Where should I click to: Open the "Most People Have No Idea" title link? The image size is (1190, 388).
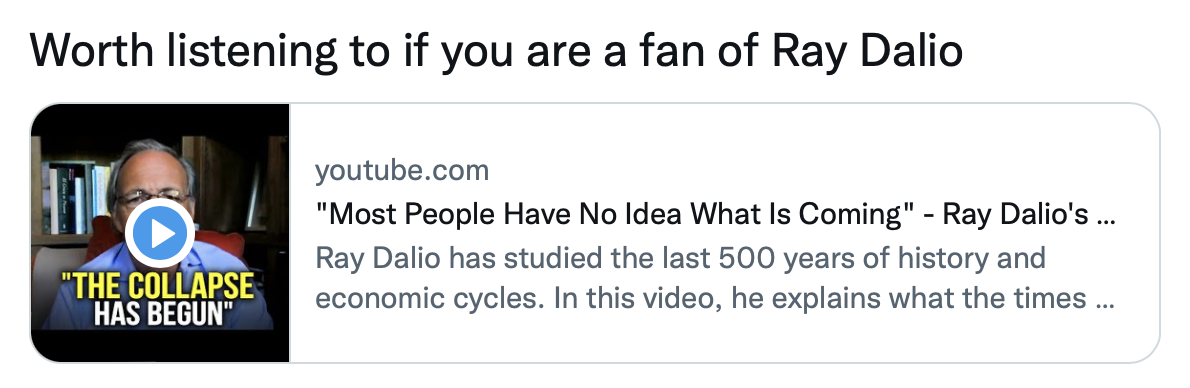coord(714,215)
